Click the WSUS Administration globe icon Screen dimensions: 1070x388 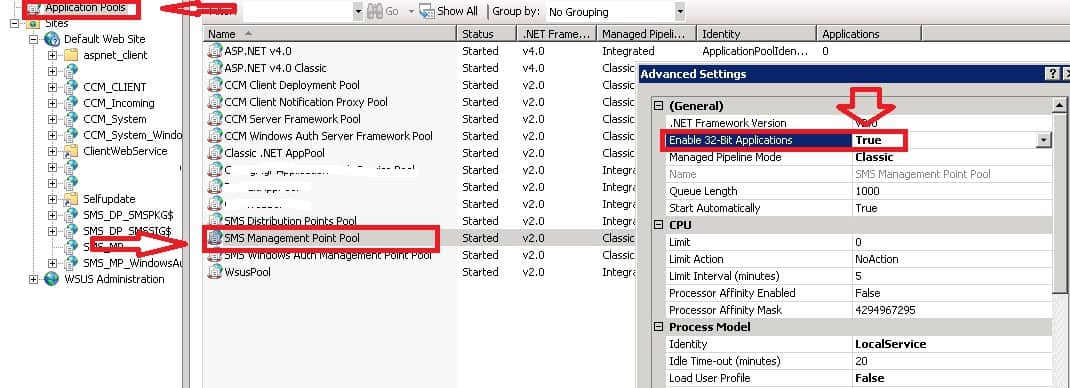tap(52, 279)
